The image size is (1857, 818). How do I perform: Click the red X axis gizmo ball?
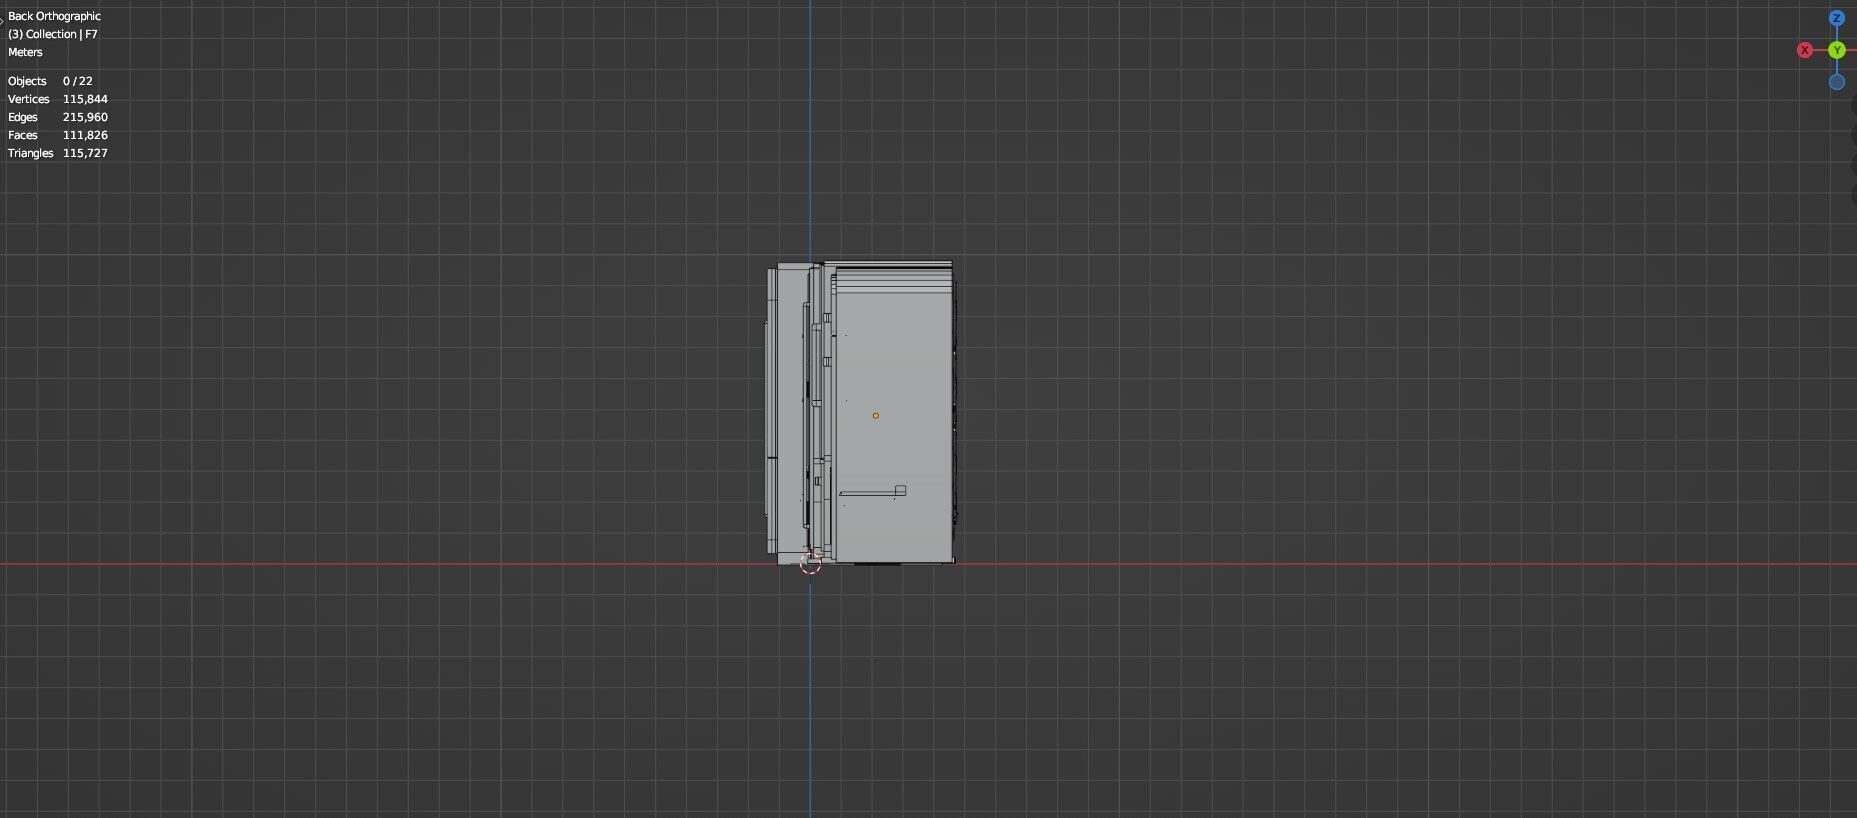pos(1804,50)
